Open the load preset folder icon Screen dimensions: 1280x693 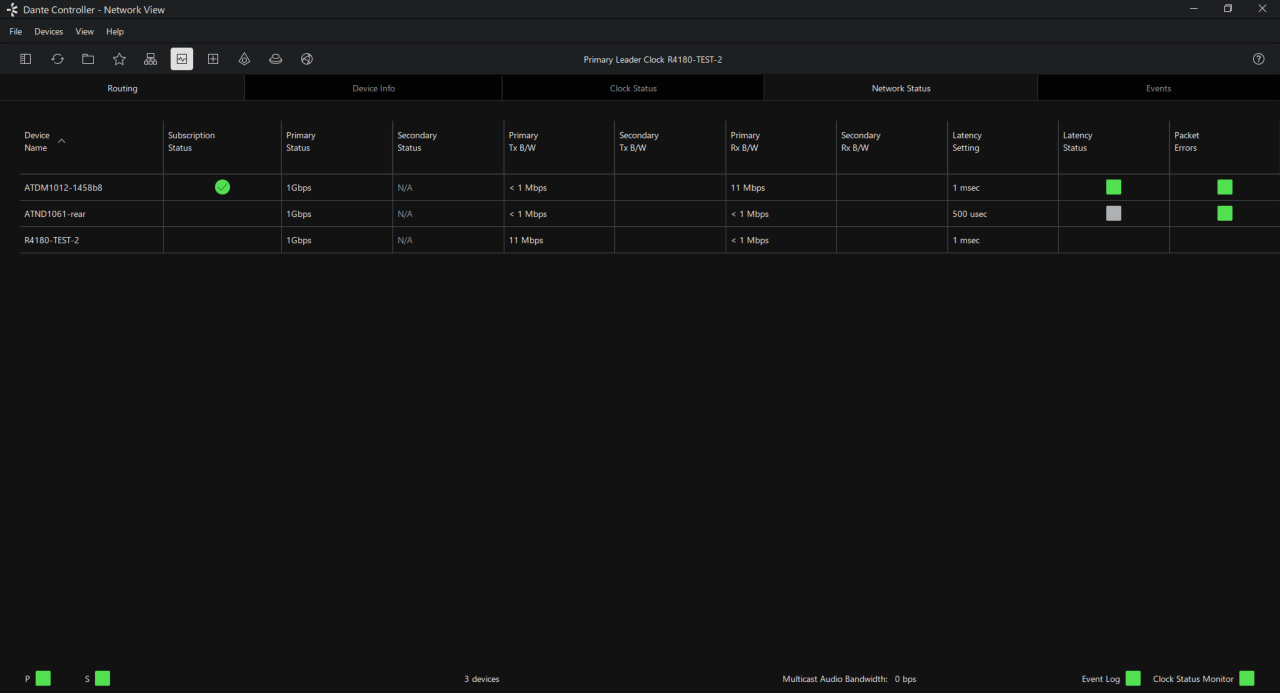pyautogui.click(x=88, y=59)
